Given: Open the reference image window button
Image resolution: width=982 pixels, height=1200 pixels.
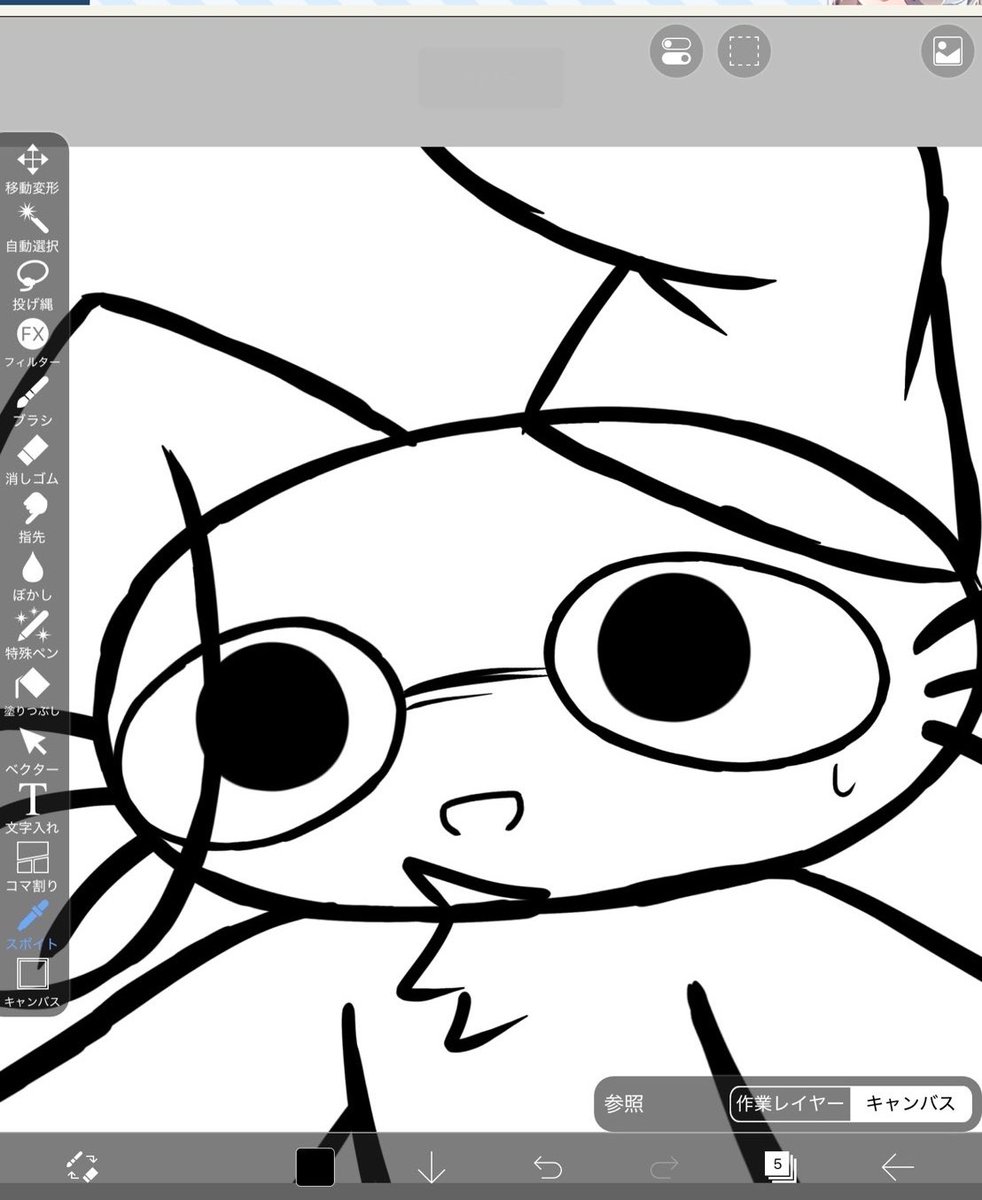Looking at the screenshot, I should 947,50.
